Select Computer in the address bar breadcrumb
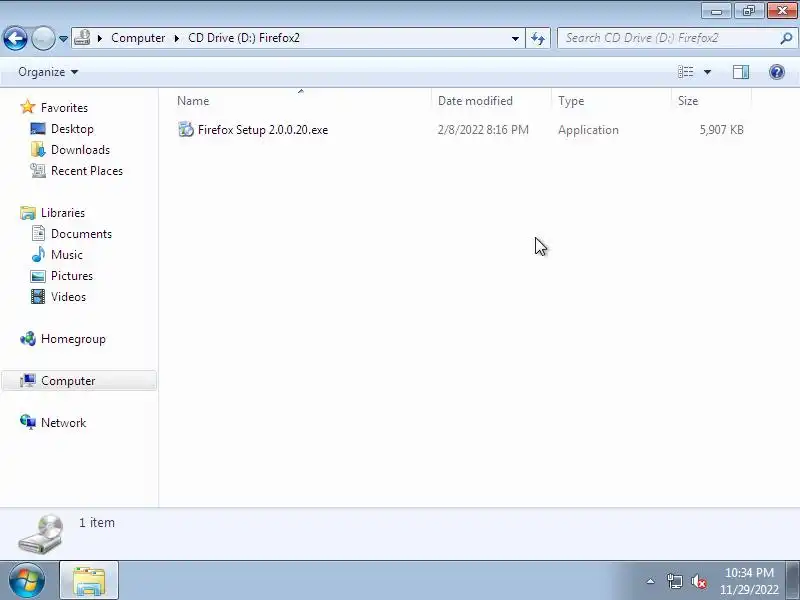The height and width of the screenshot is (600, 800). pyautogui.click(x=138, y=38)
